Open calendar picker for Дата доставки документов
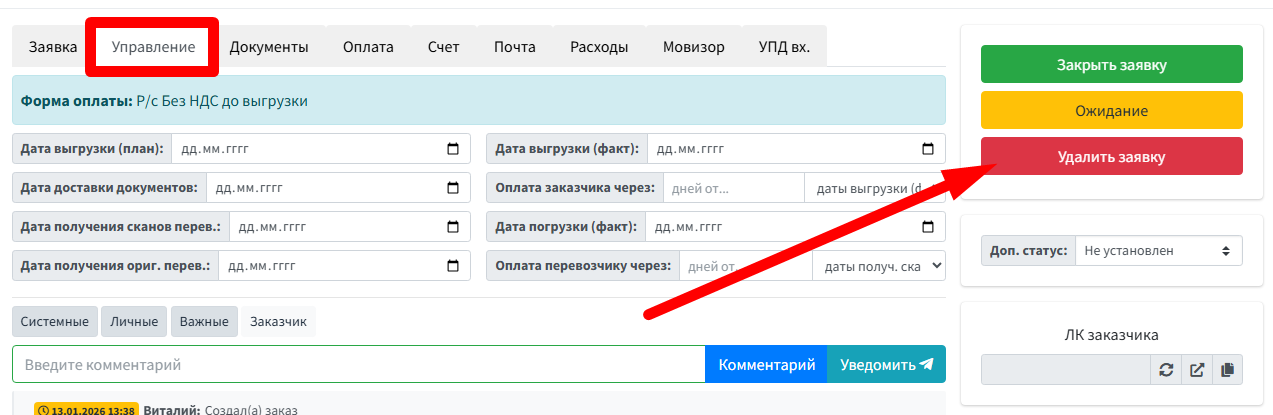Viewport: 1273px width, 415px height. tap(453, 188)
